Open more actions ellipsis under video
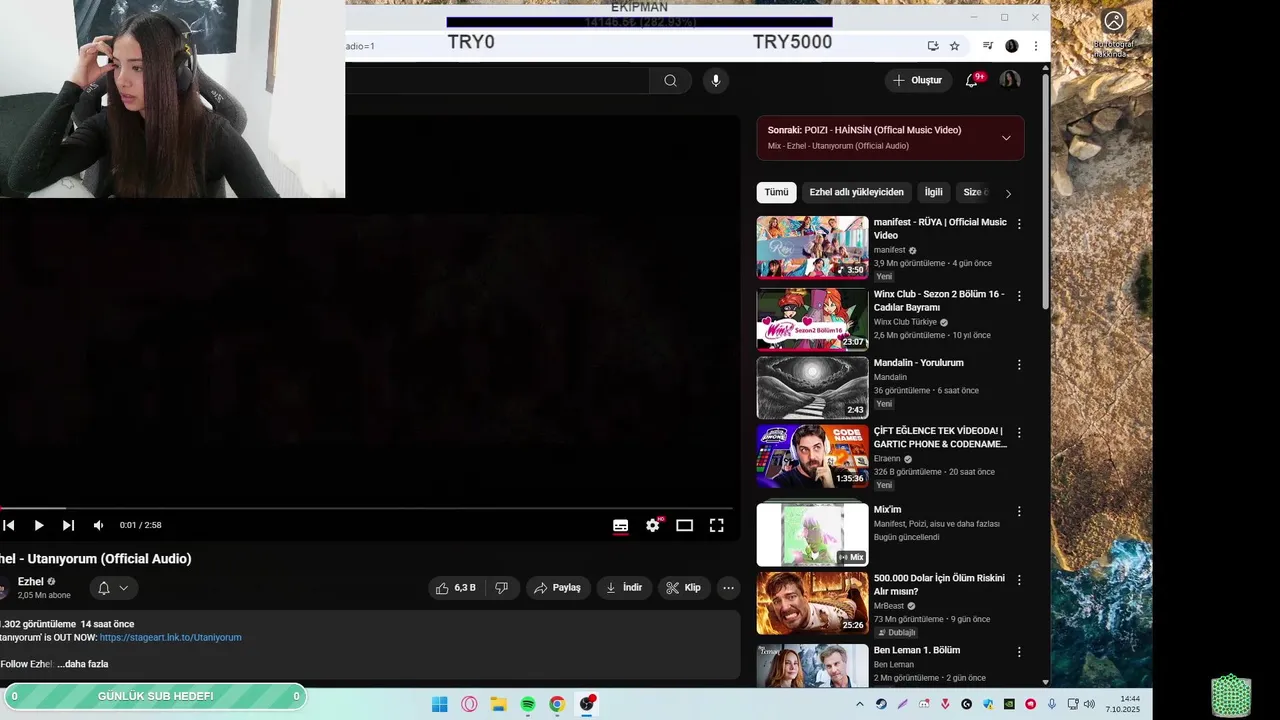 click(x=728, y=588)
